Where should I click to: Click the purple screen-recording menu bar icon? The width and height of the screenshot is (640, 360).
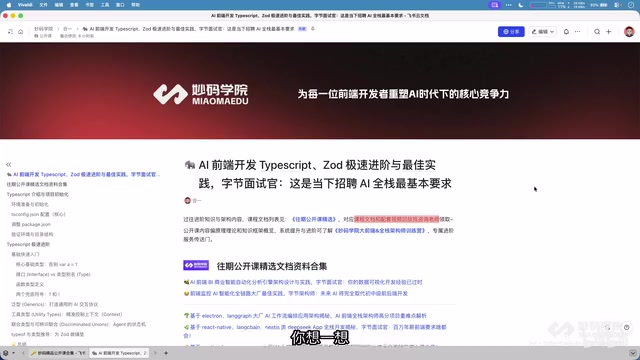coord(495,5)
